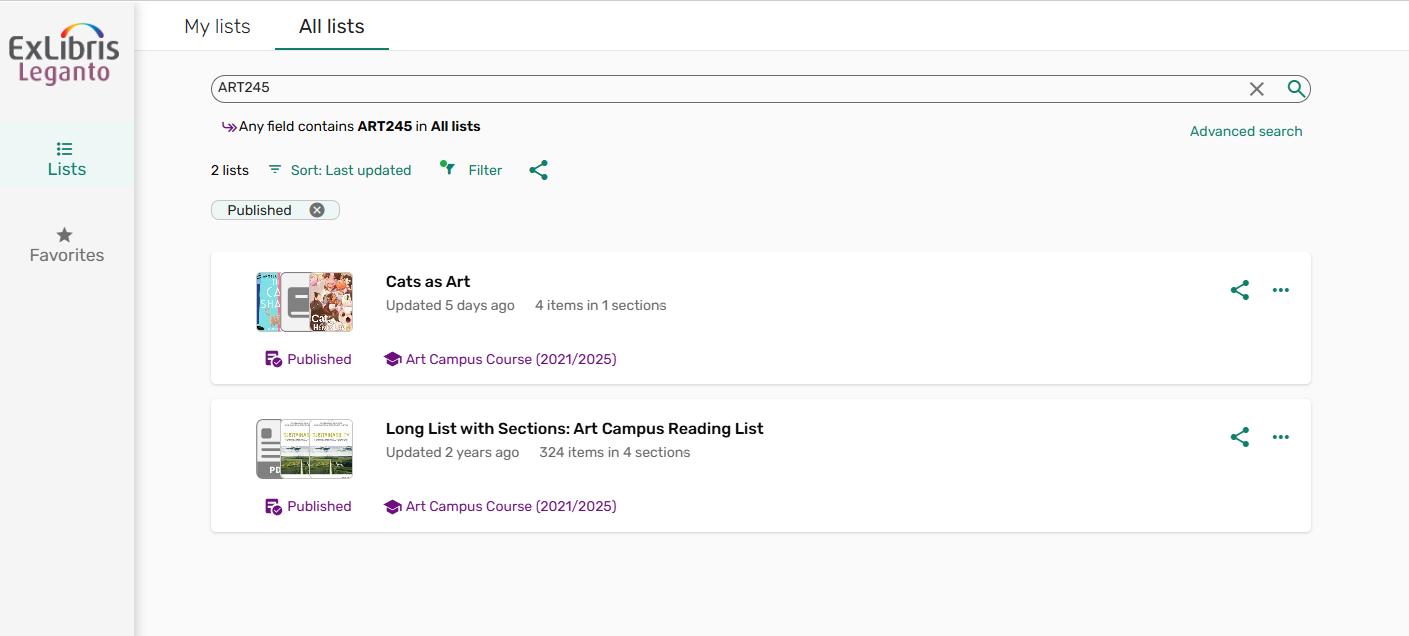Click the Cats as Art cover thumbnail
The width and height of the screenshot is (1409, 636).
click(305, 302)
